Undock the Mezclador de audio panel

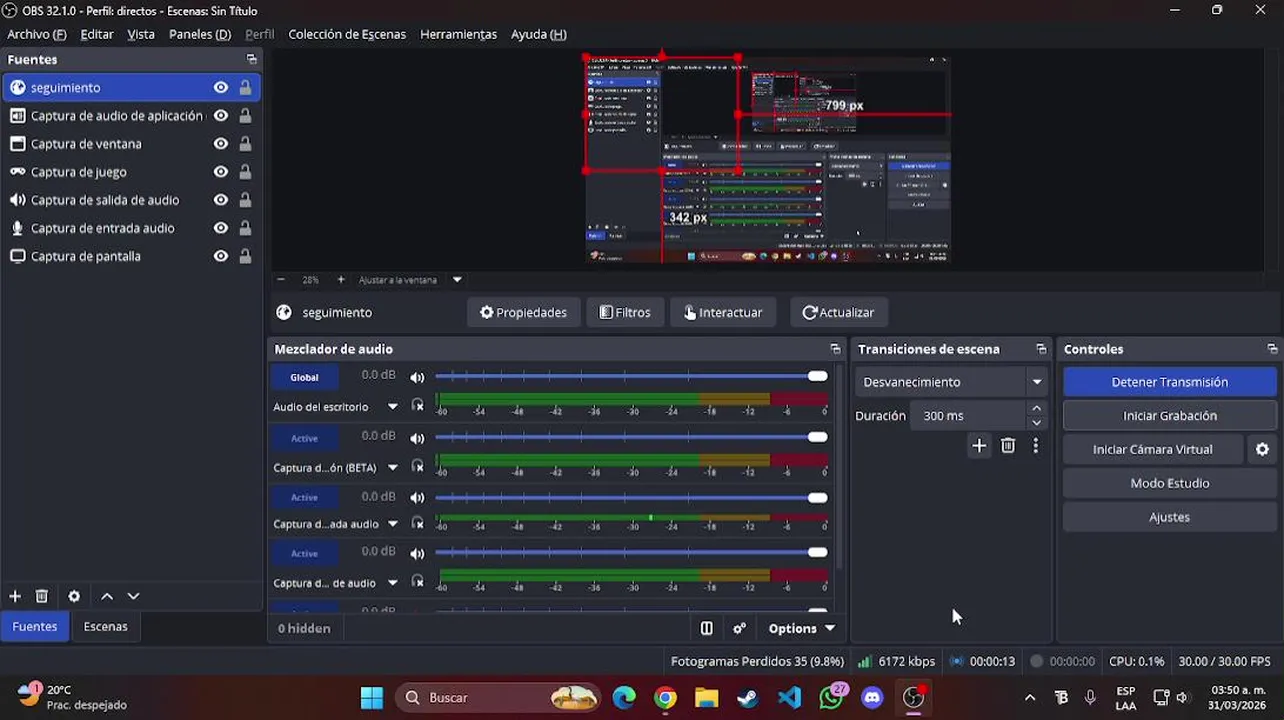pyautogui.click(x=835, y=349)
